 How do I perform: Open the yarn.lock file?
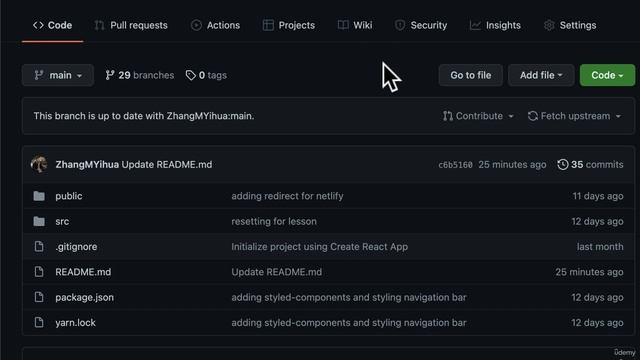click(x=76, y=322)
